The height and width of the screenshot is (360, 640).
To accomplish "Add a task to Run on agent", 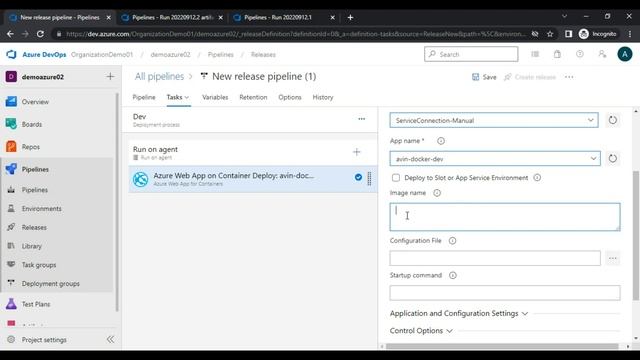I will [357, 152].
